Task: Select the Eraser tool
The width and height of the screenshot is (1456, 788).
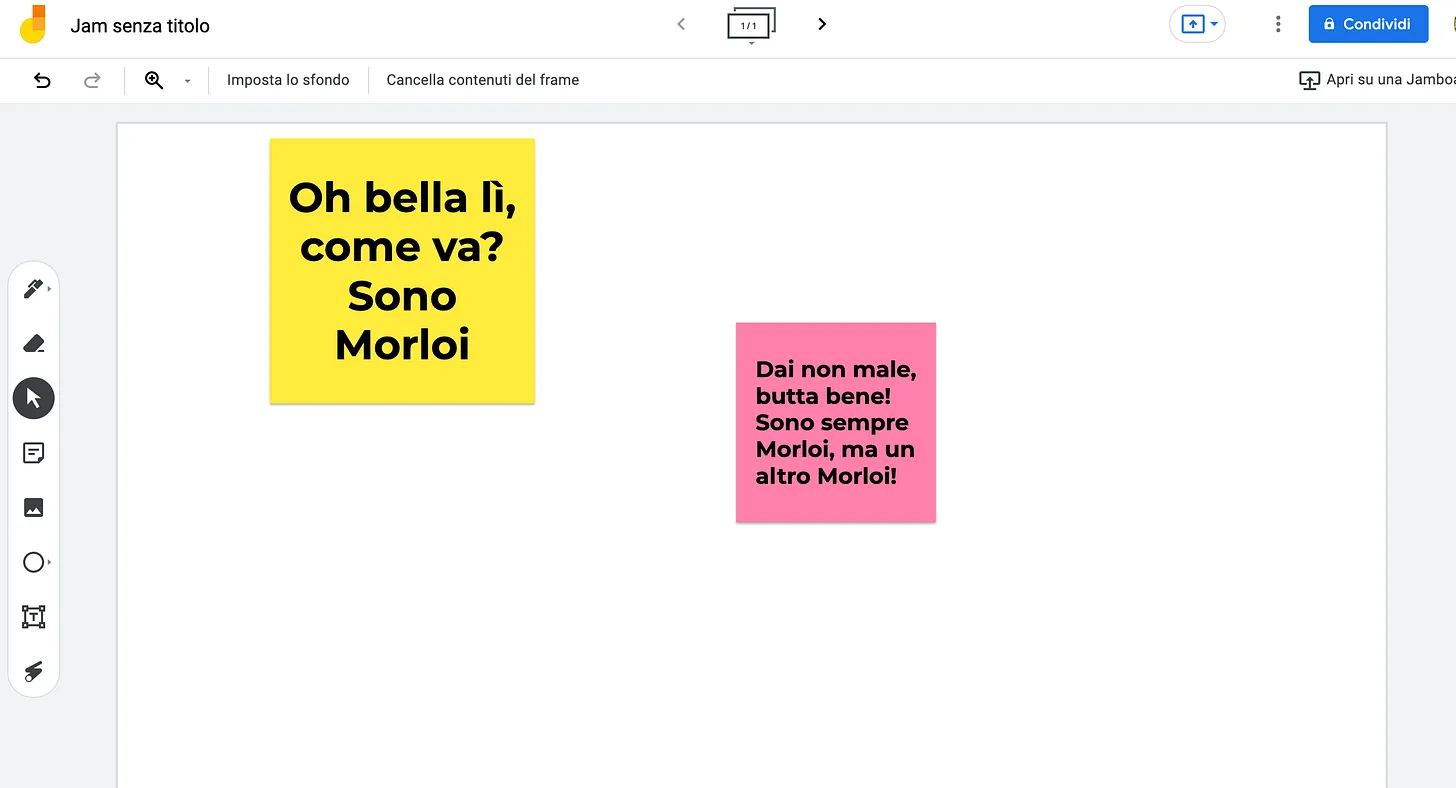Action: point(33,343)
